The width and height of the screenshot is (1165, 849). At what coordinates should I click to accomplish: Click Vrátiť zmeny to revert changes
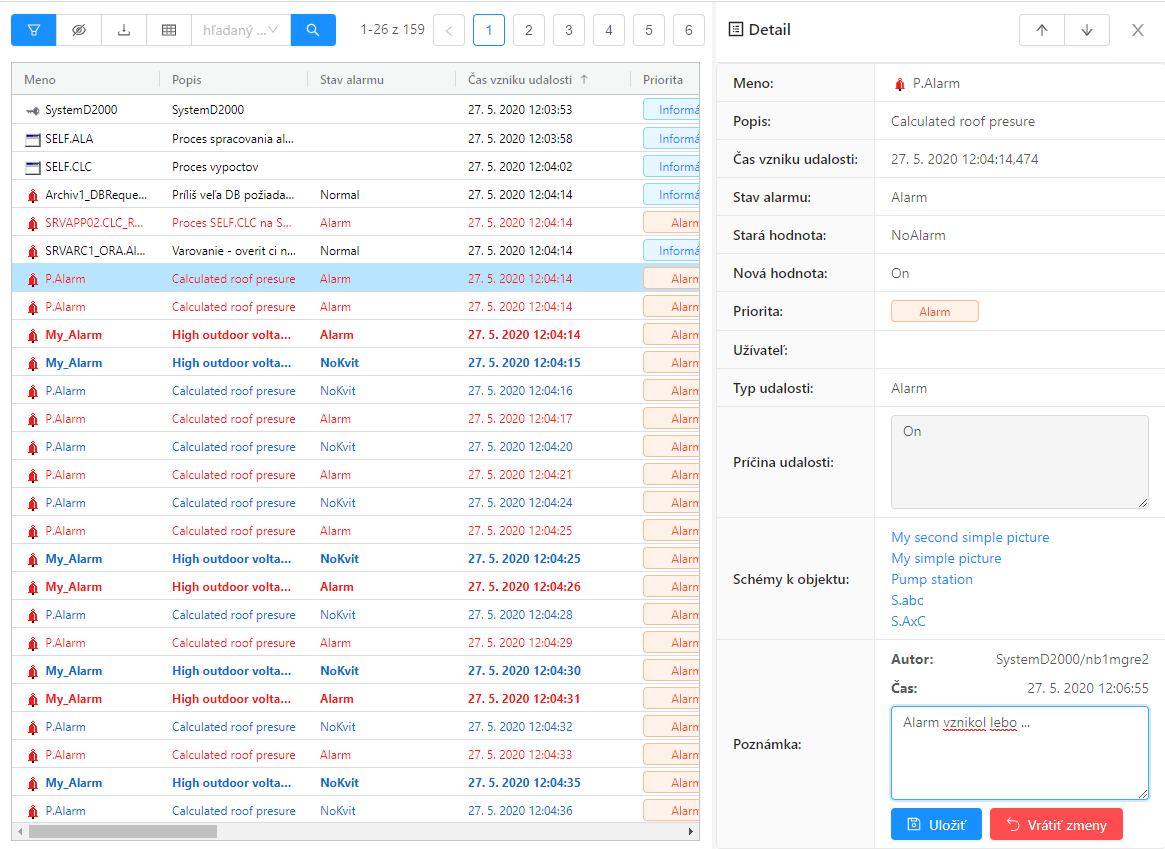(x=1056, y=824)
